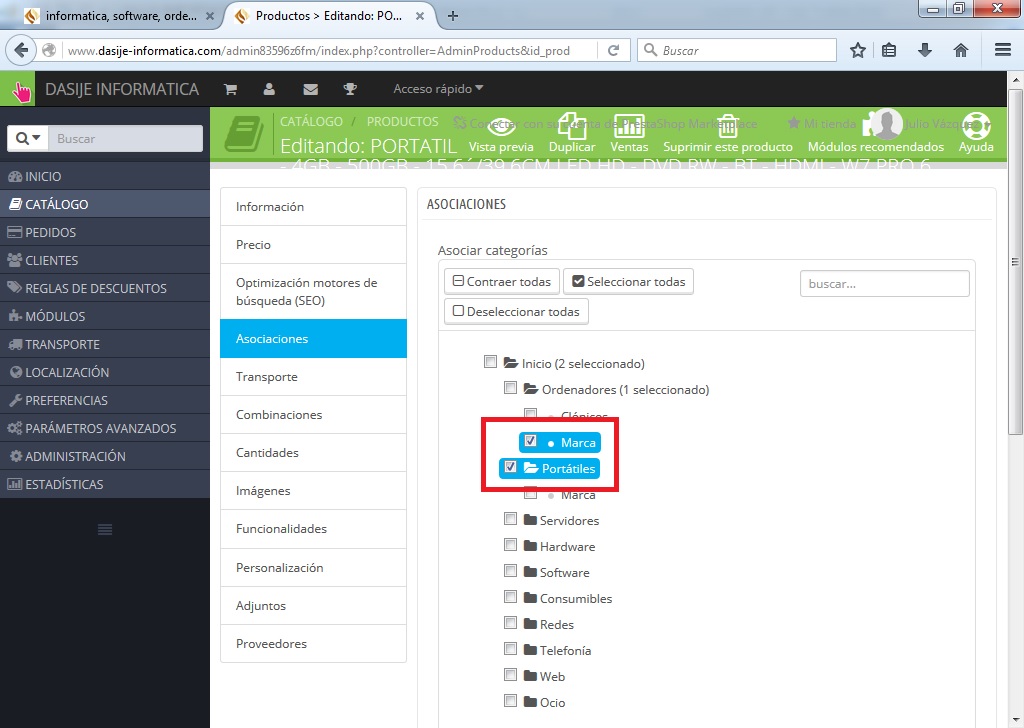Open product Ventas chart icon
The height and width of the screenshot is (728, 1024).
coord(629,125)
